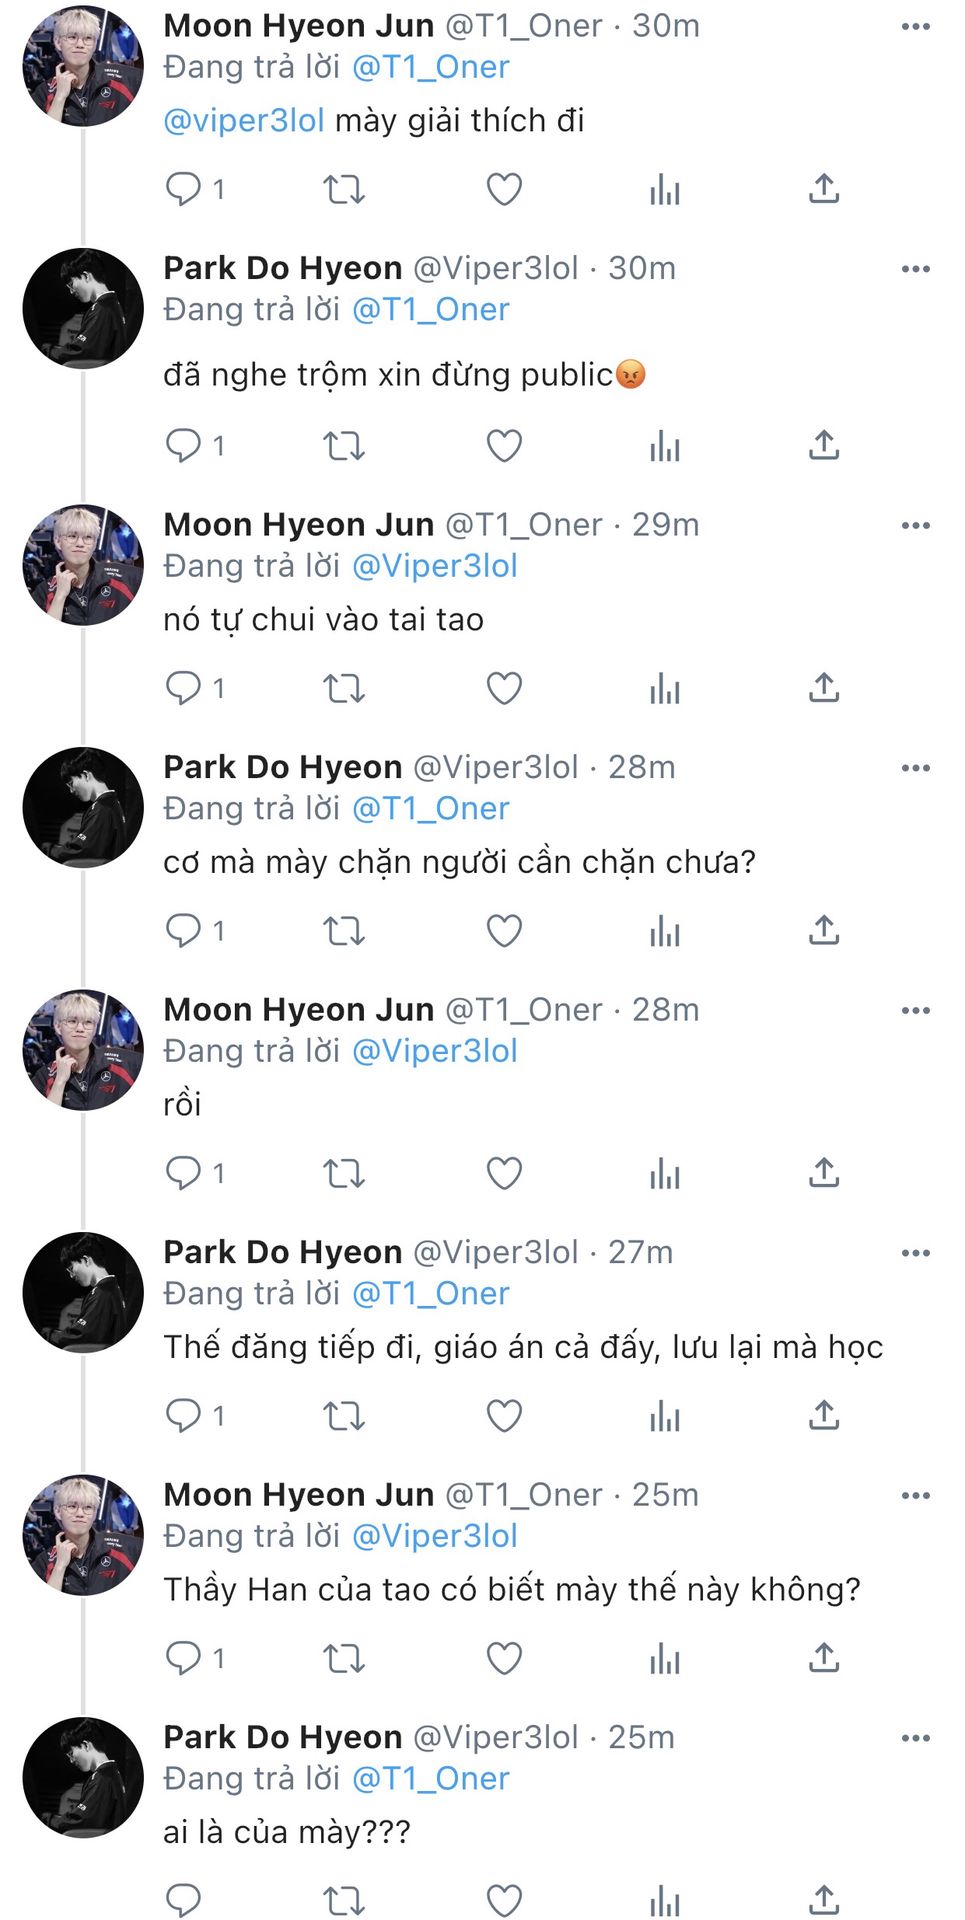Reply to the "nó tự chui vào tai tao" tweet
The image size is (965, 1920).
pos(184,688)
